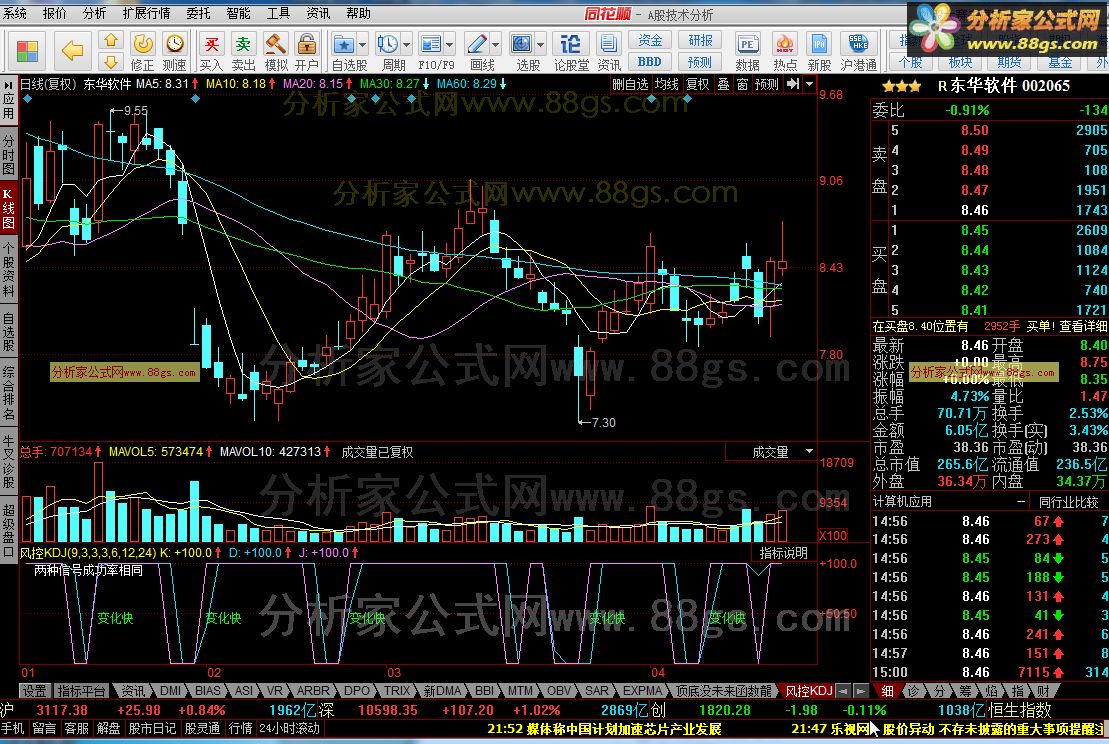Open the 系统 menu

pos(15,13)
